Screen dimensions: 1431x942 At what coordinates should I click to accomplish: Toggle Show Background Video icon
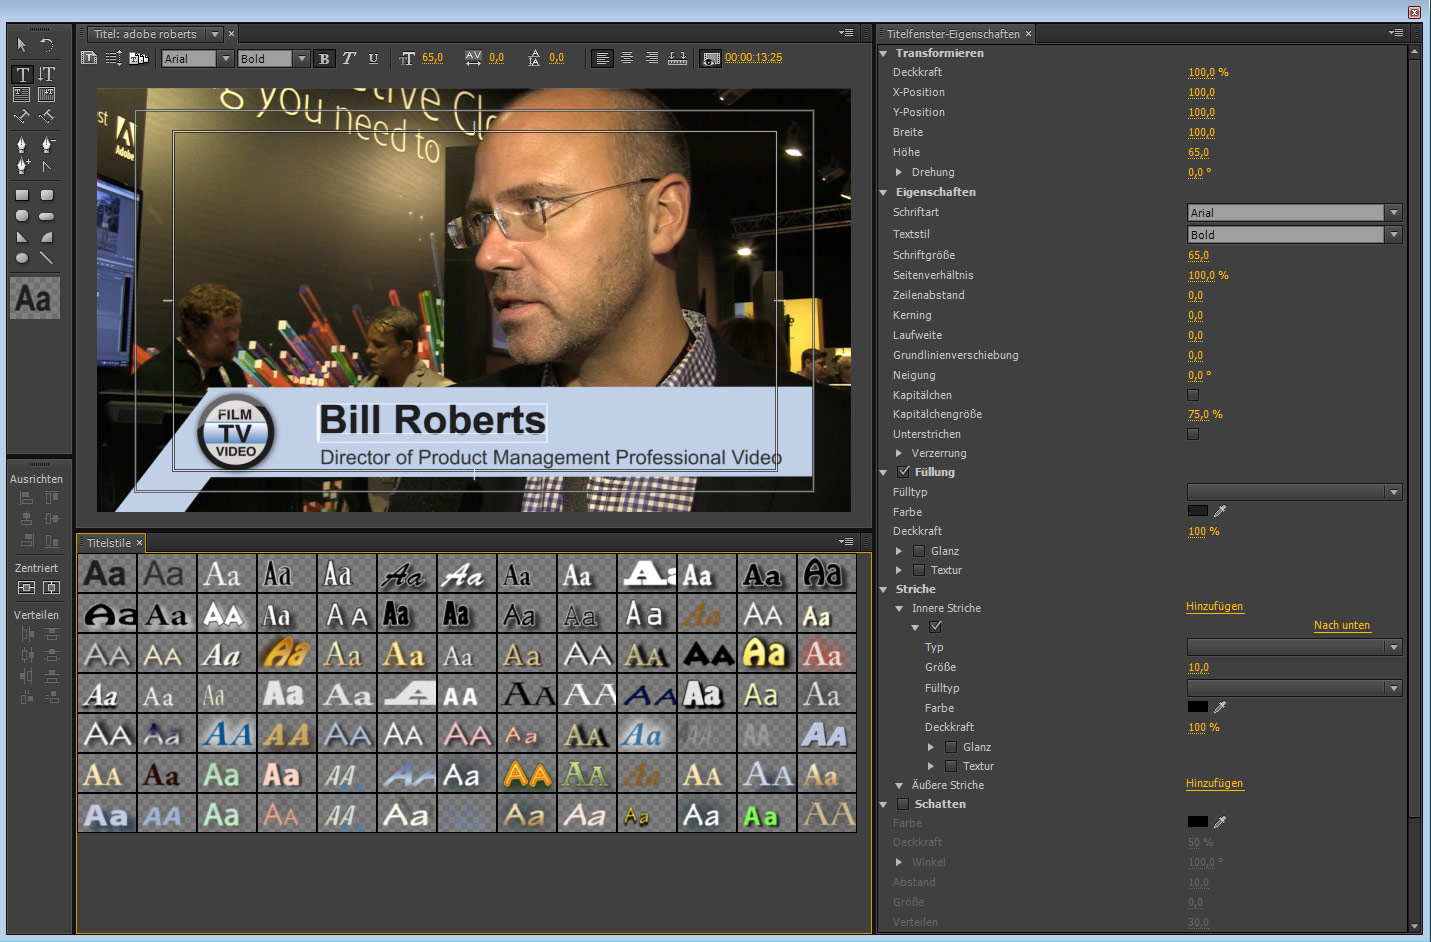pyautogui.click(x=711, y=59)
